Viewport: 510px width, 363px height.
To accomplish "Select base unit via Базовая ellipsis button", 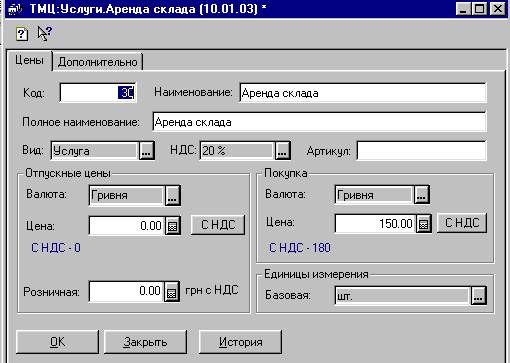I will (478, 295).
